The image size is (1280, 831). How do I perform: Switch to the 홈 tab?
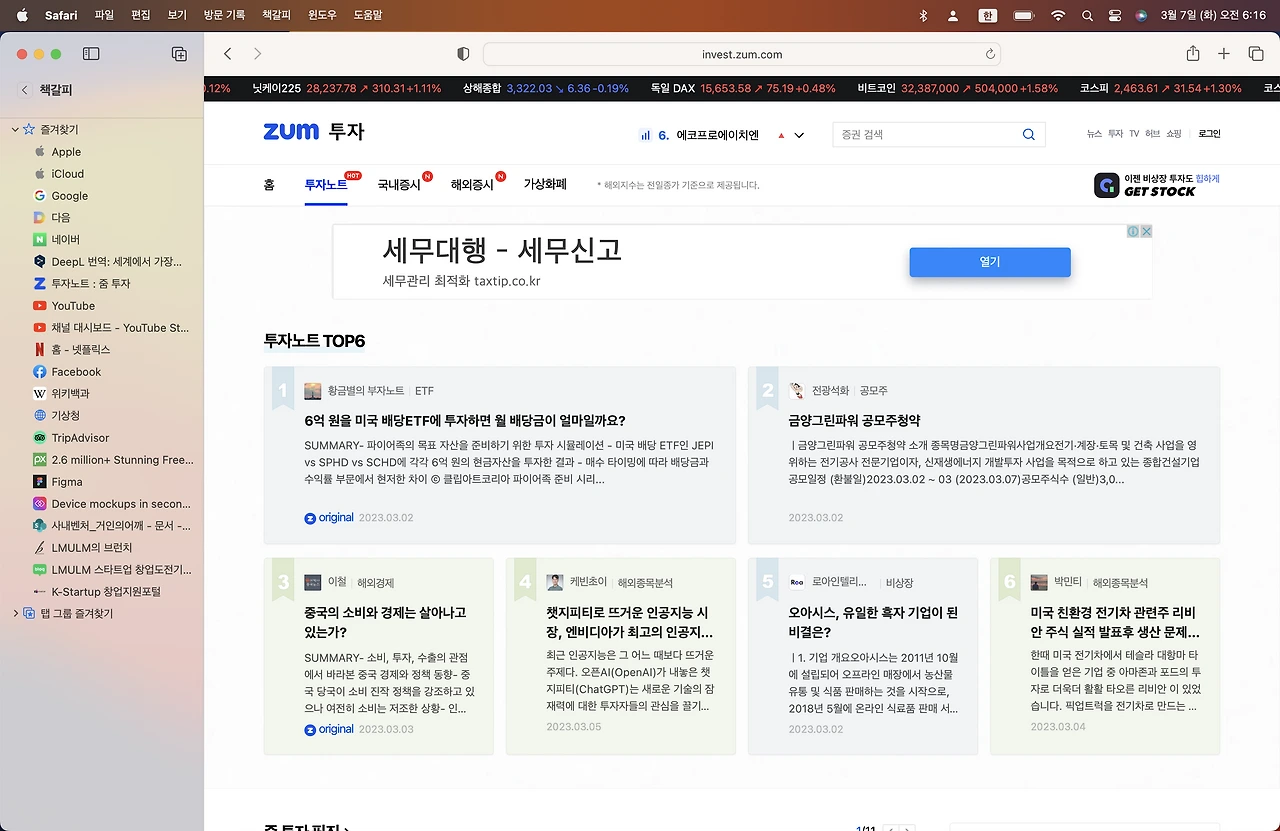point(269,185)
